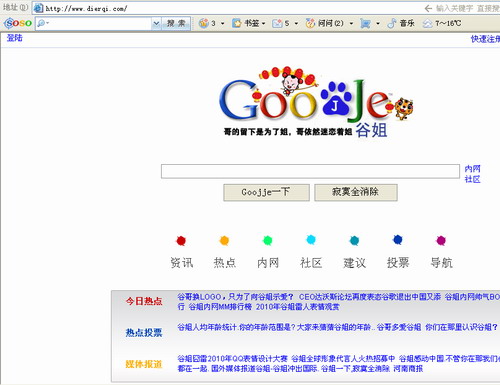The height and width of the screenshot is (385, 500).
Task: Expand the Soso search box dropdown arrow
Action: [x=156, y=23]
